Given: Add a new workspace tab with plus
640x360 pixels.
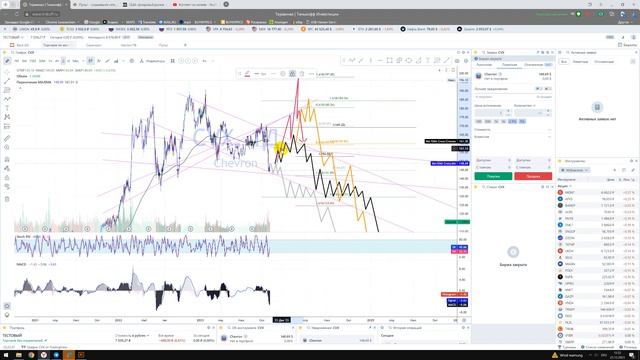Looking at the screenshot, I should tap(185, 45).
